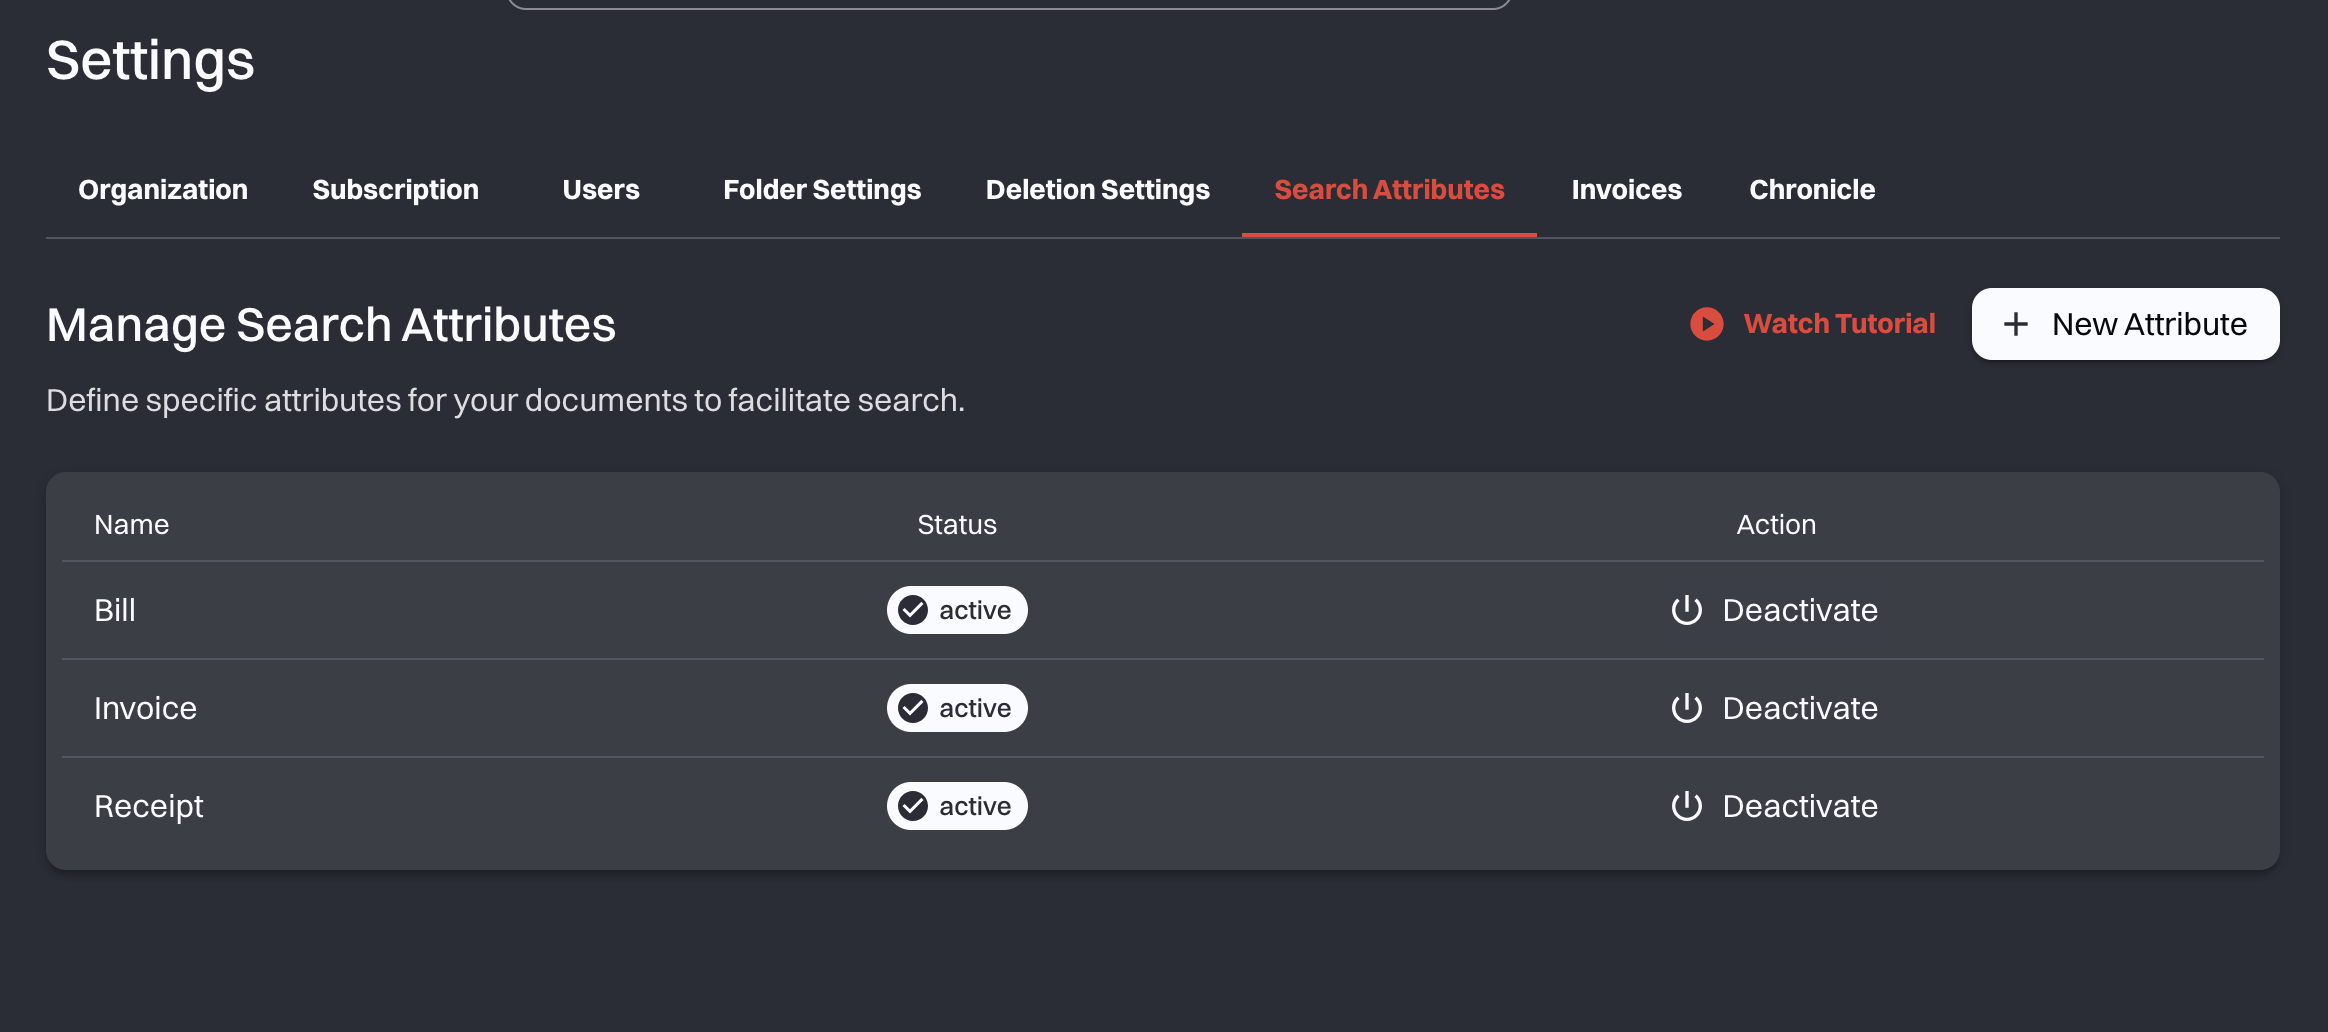2328x1032 pixels.
Task: Switch to the Invoices tab
Action: pyautogui.click(x=1625, y=189)
